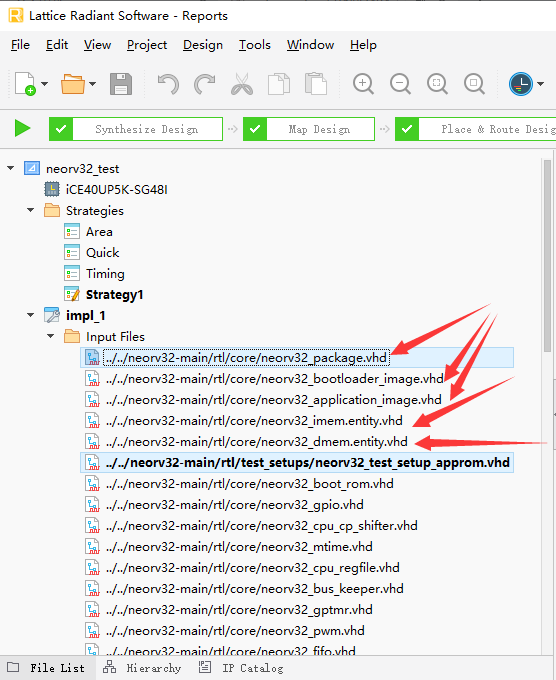Click the Place & Route Design button

475,129
